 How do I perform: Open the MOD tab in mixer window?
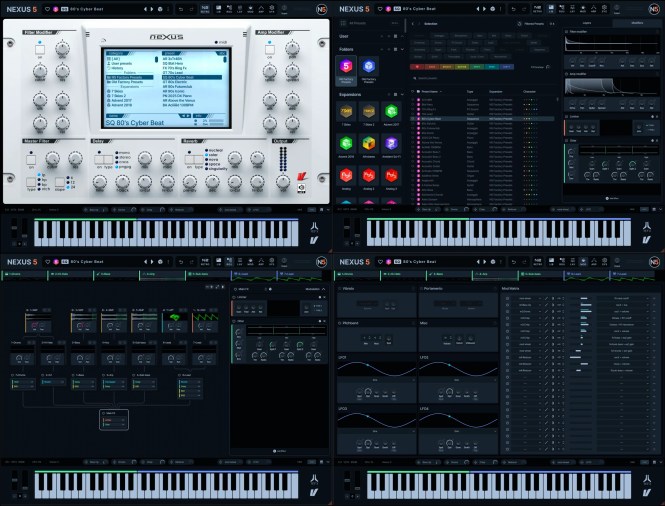(x=250, y=262)
